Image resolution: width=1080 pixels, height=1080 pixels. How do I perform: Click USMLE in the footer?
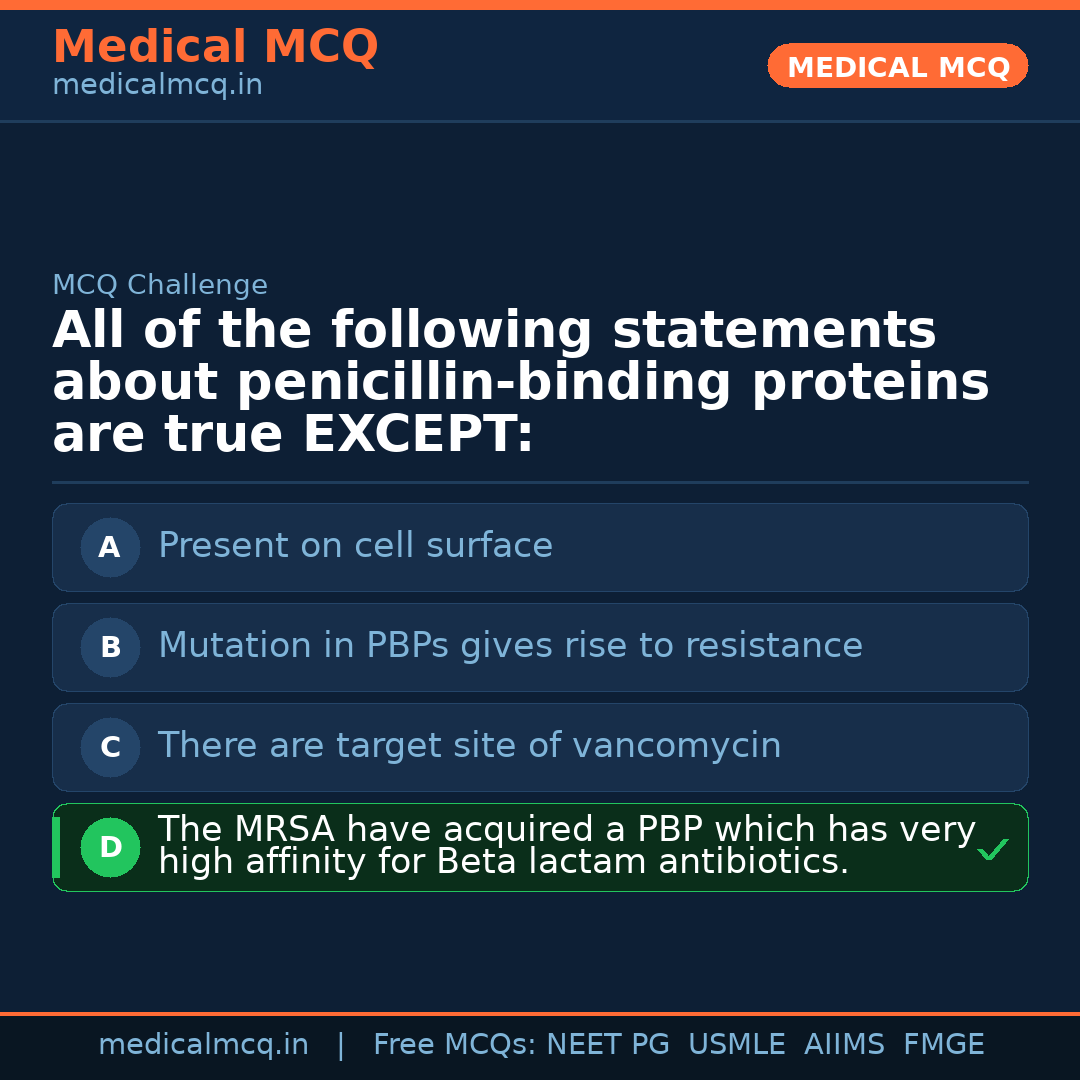point(736,1045)
